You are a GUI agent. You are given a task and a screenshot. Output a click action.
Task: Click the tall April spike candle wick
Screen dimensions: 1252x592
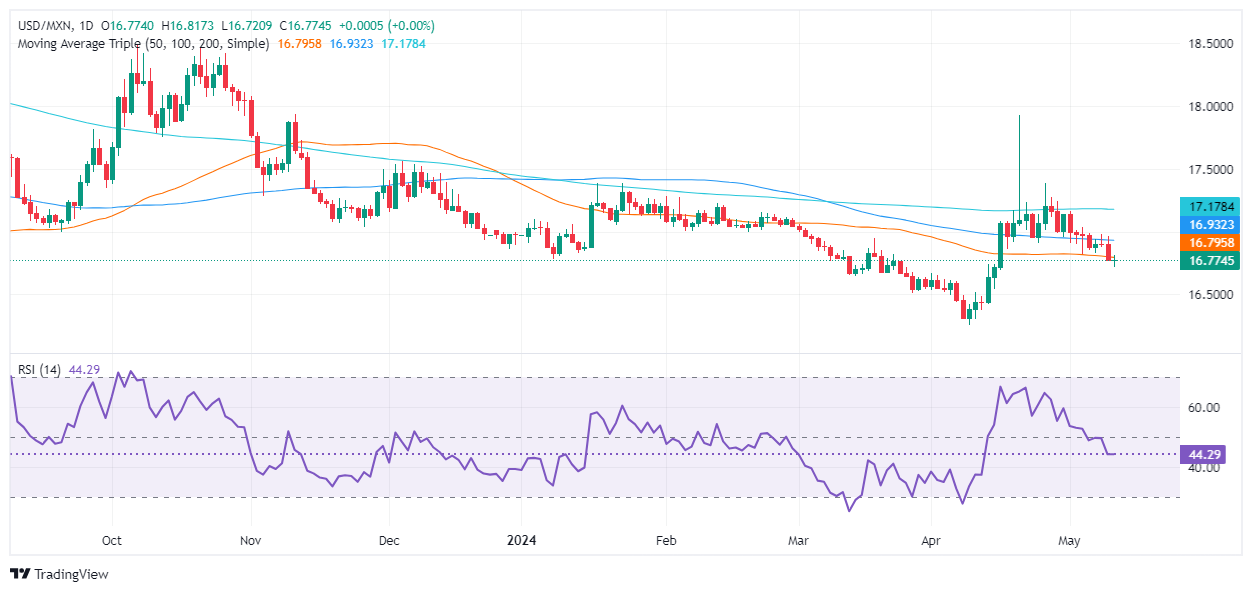click(x=1019, y=165)
